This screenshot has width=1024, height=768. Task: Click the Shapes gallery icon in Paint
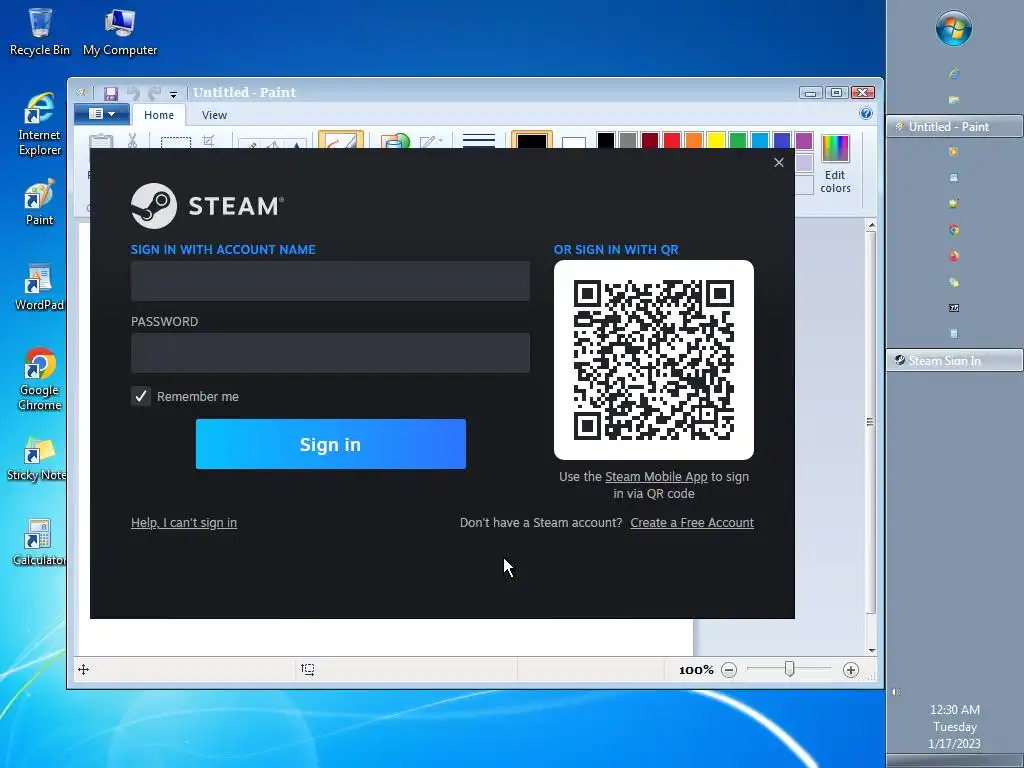(x=395, y=140)
